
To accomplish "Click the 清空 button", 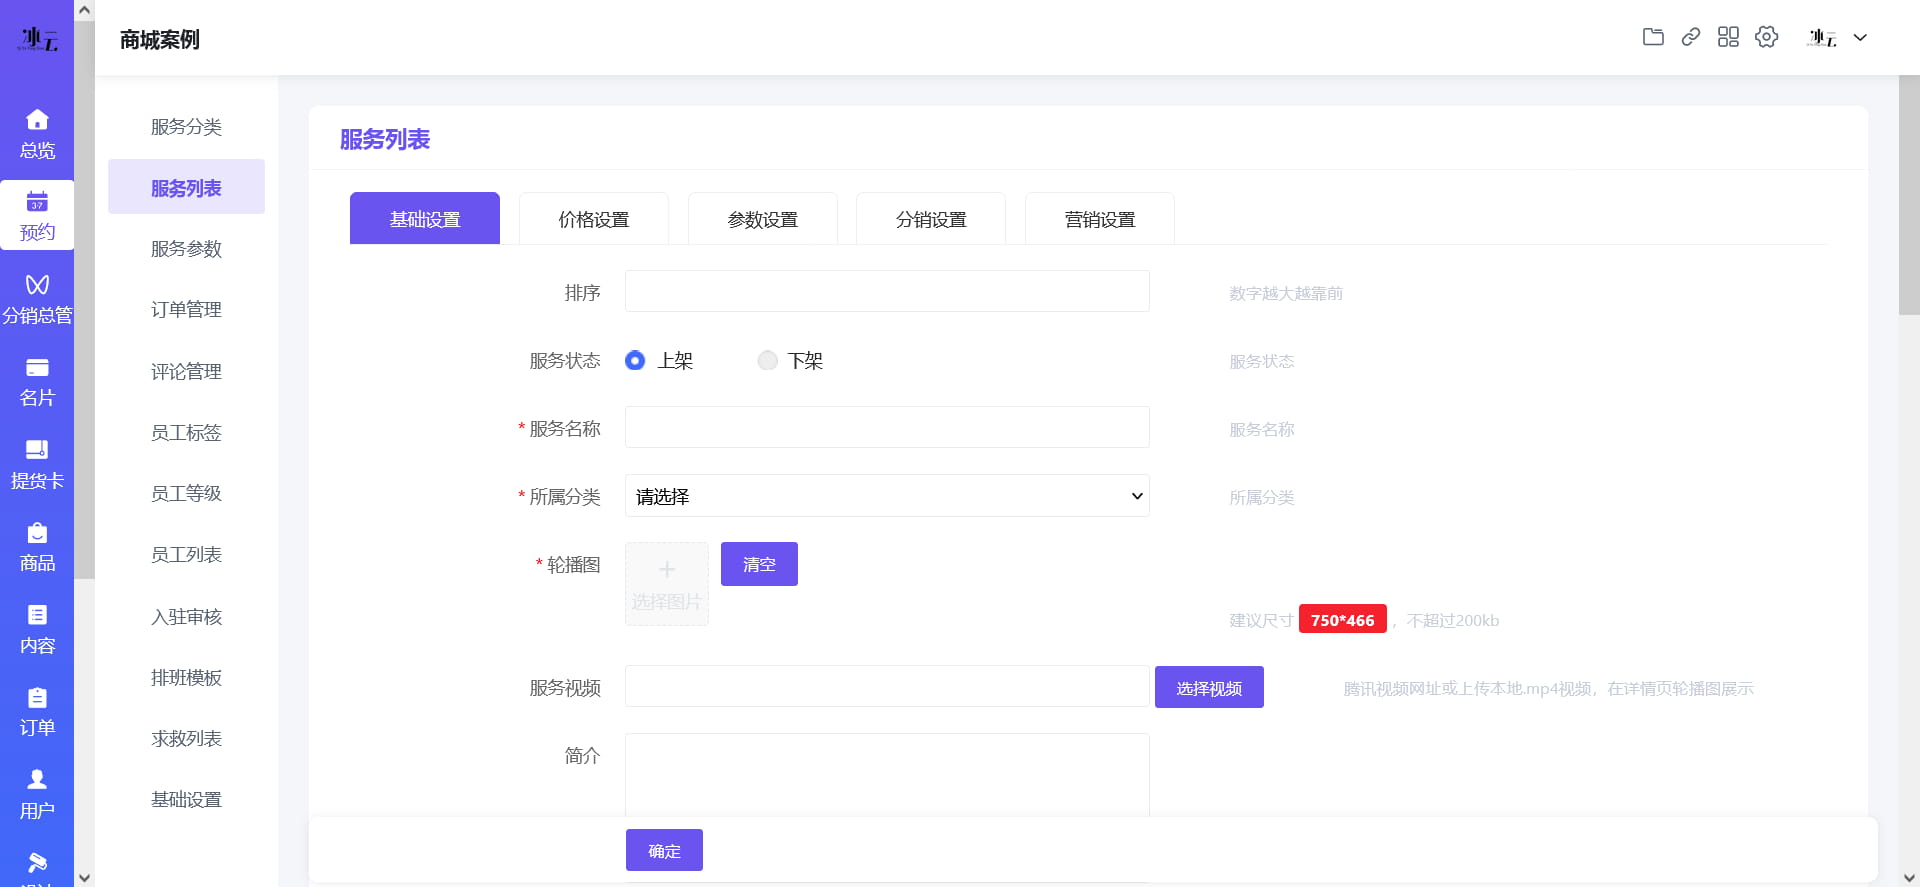I will coord(759,564).
